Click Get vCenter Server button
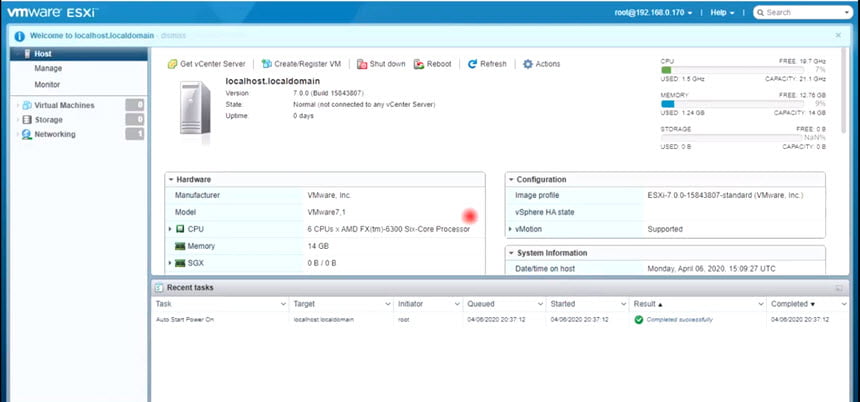The image size is (860, 402). click(207, 64)
